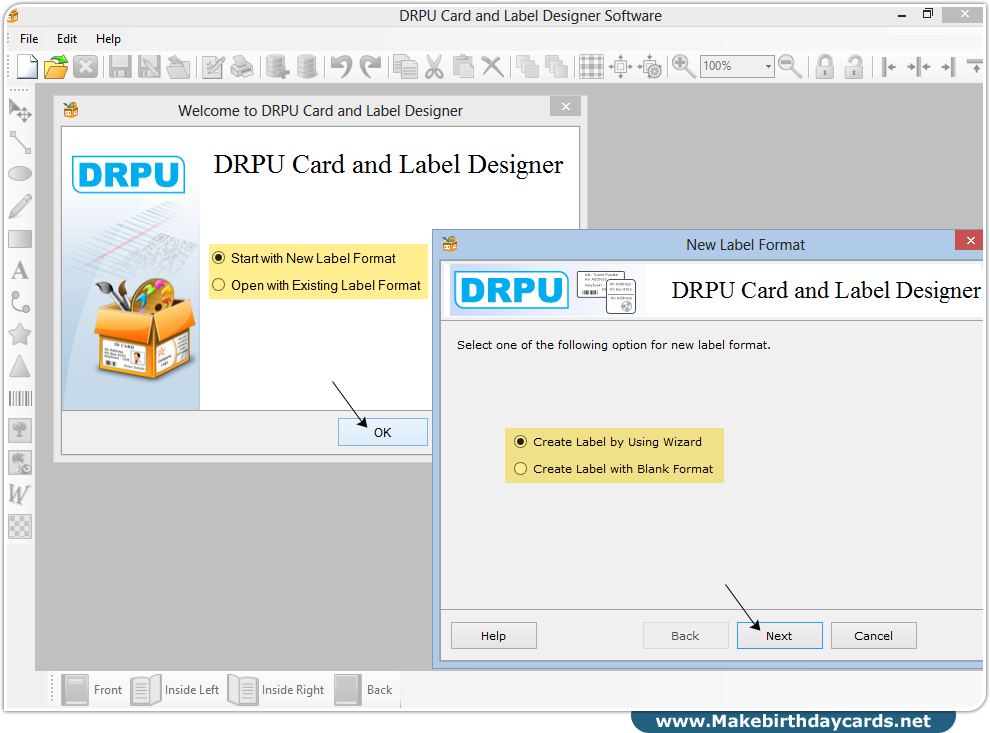Open an existing file via folder icon
990x733 pixels.
point(56,66)
